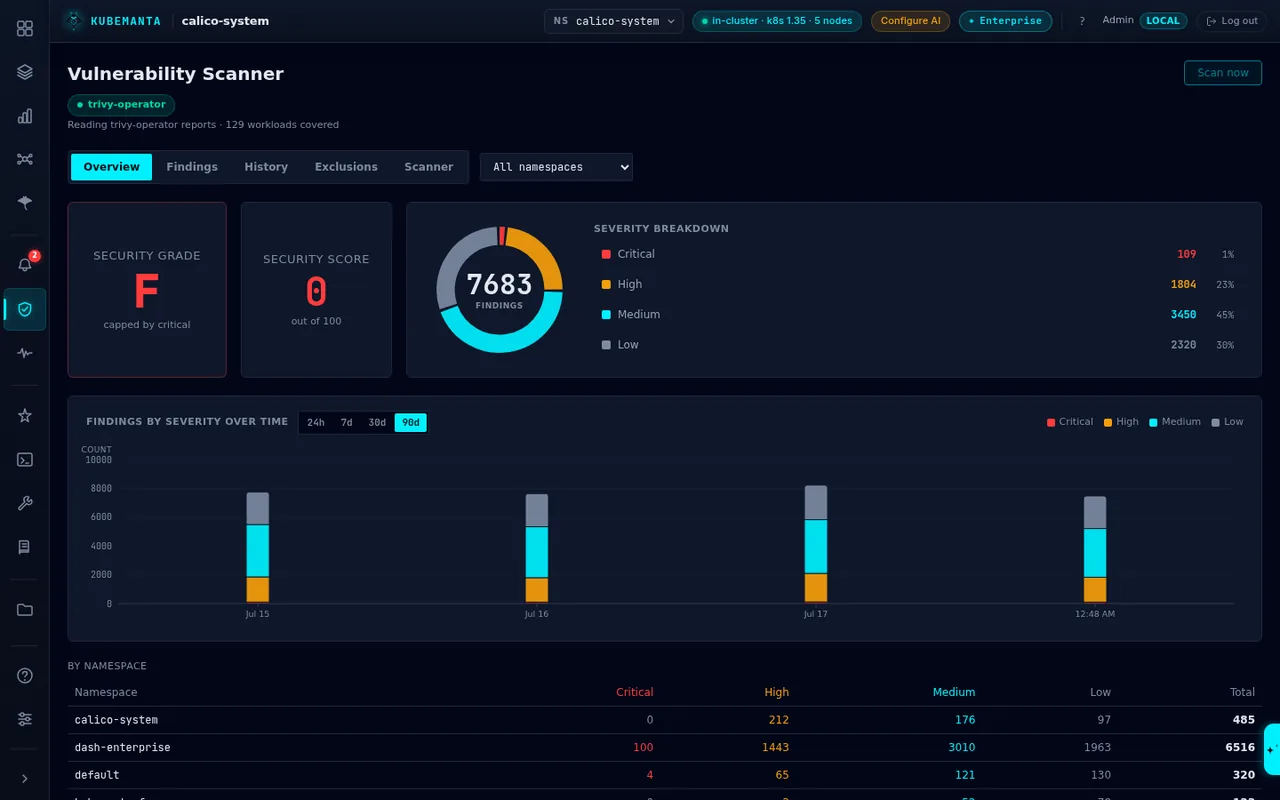The width and height of the screenshot is (1280, 800).
Task: Click the High color swatch in breakdown
Action: [x=606, y=285]
